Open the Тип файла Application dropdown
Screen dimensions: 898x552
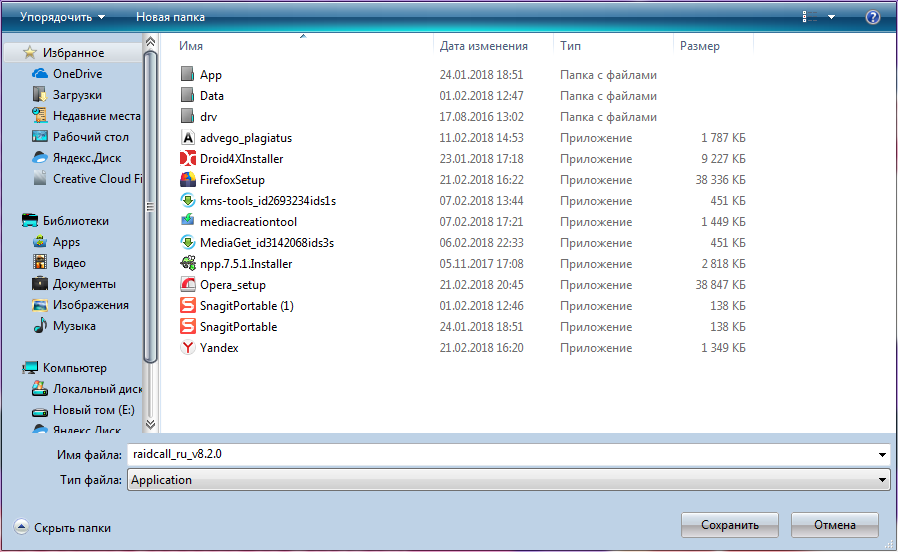(509, 480)
